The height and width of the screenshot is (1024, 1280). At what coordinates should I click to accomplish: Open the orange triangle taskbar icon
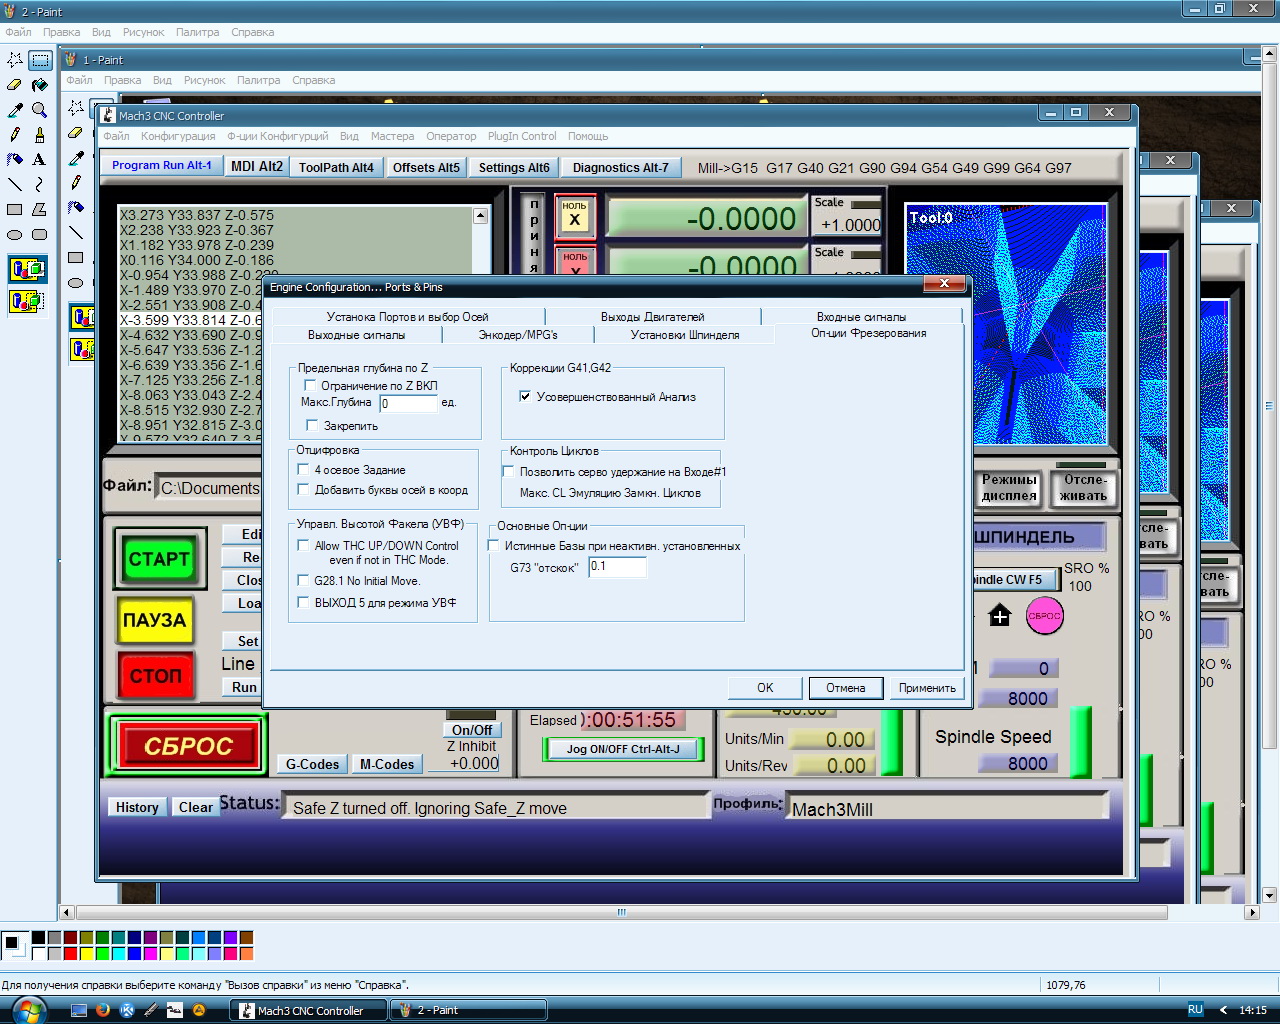(x=199, y=1010)
